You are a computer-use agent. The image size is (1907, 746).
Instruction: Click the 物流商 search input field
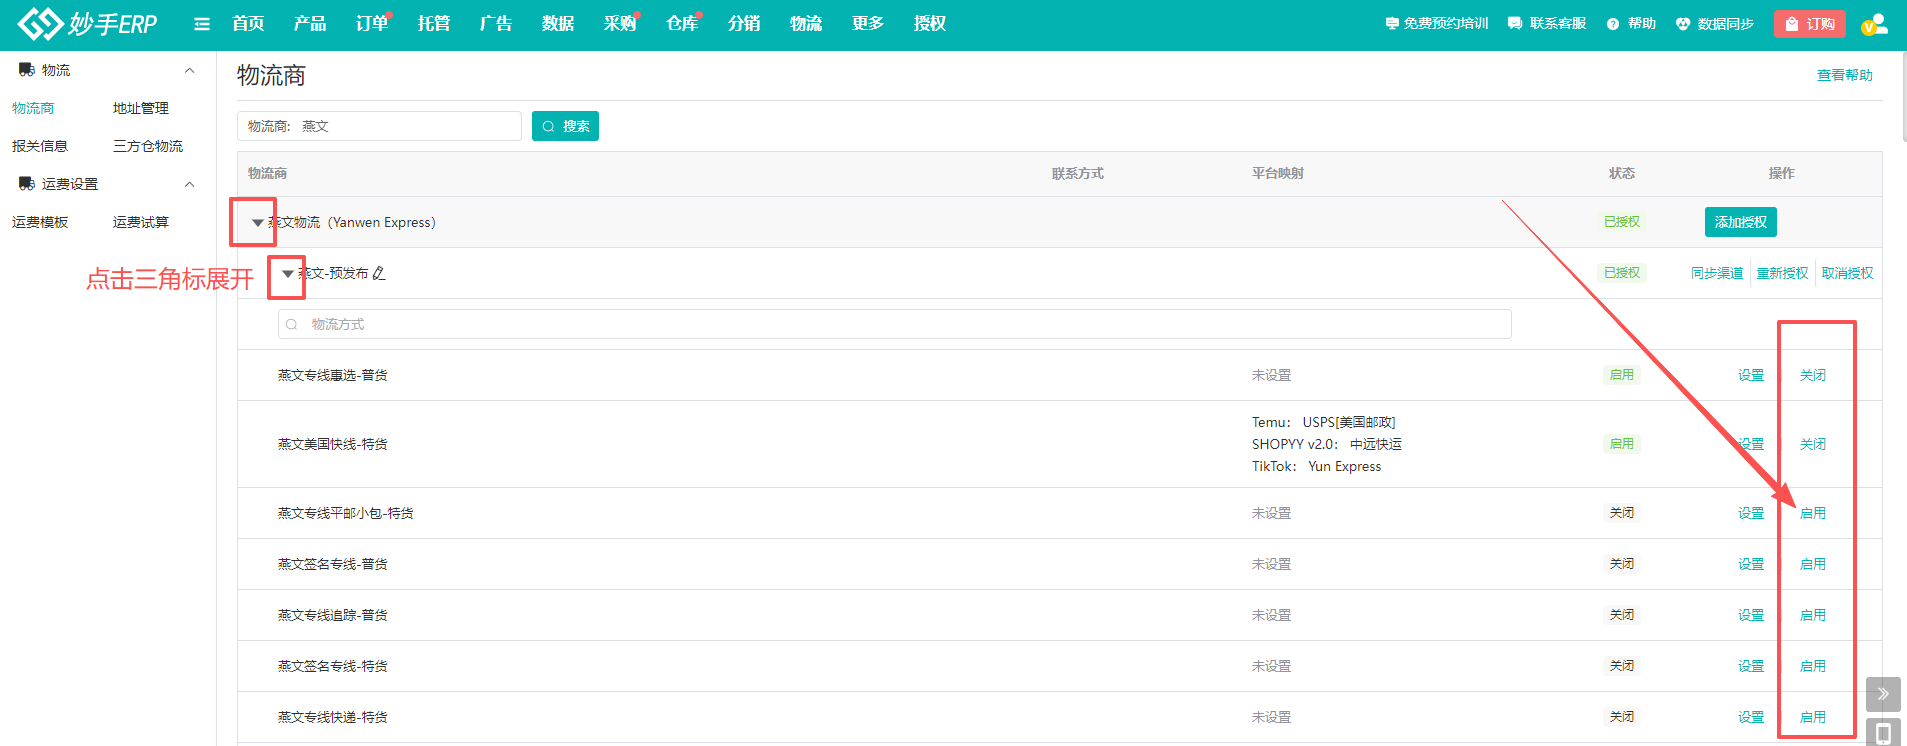tap(379, 126)
